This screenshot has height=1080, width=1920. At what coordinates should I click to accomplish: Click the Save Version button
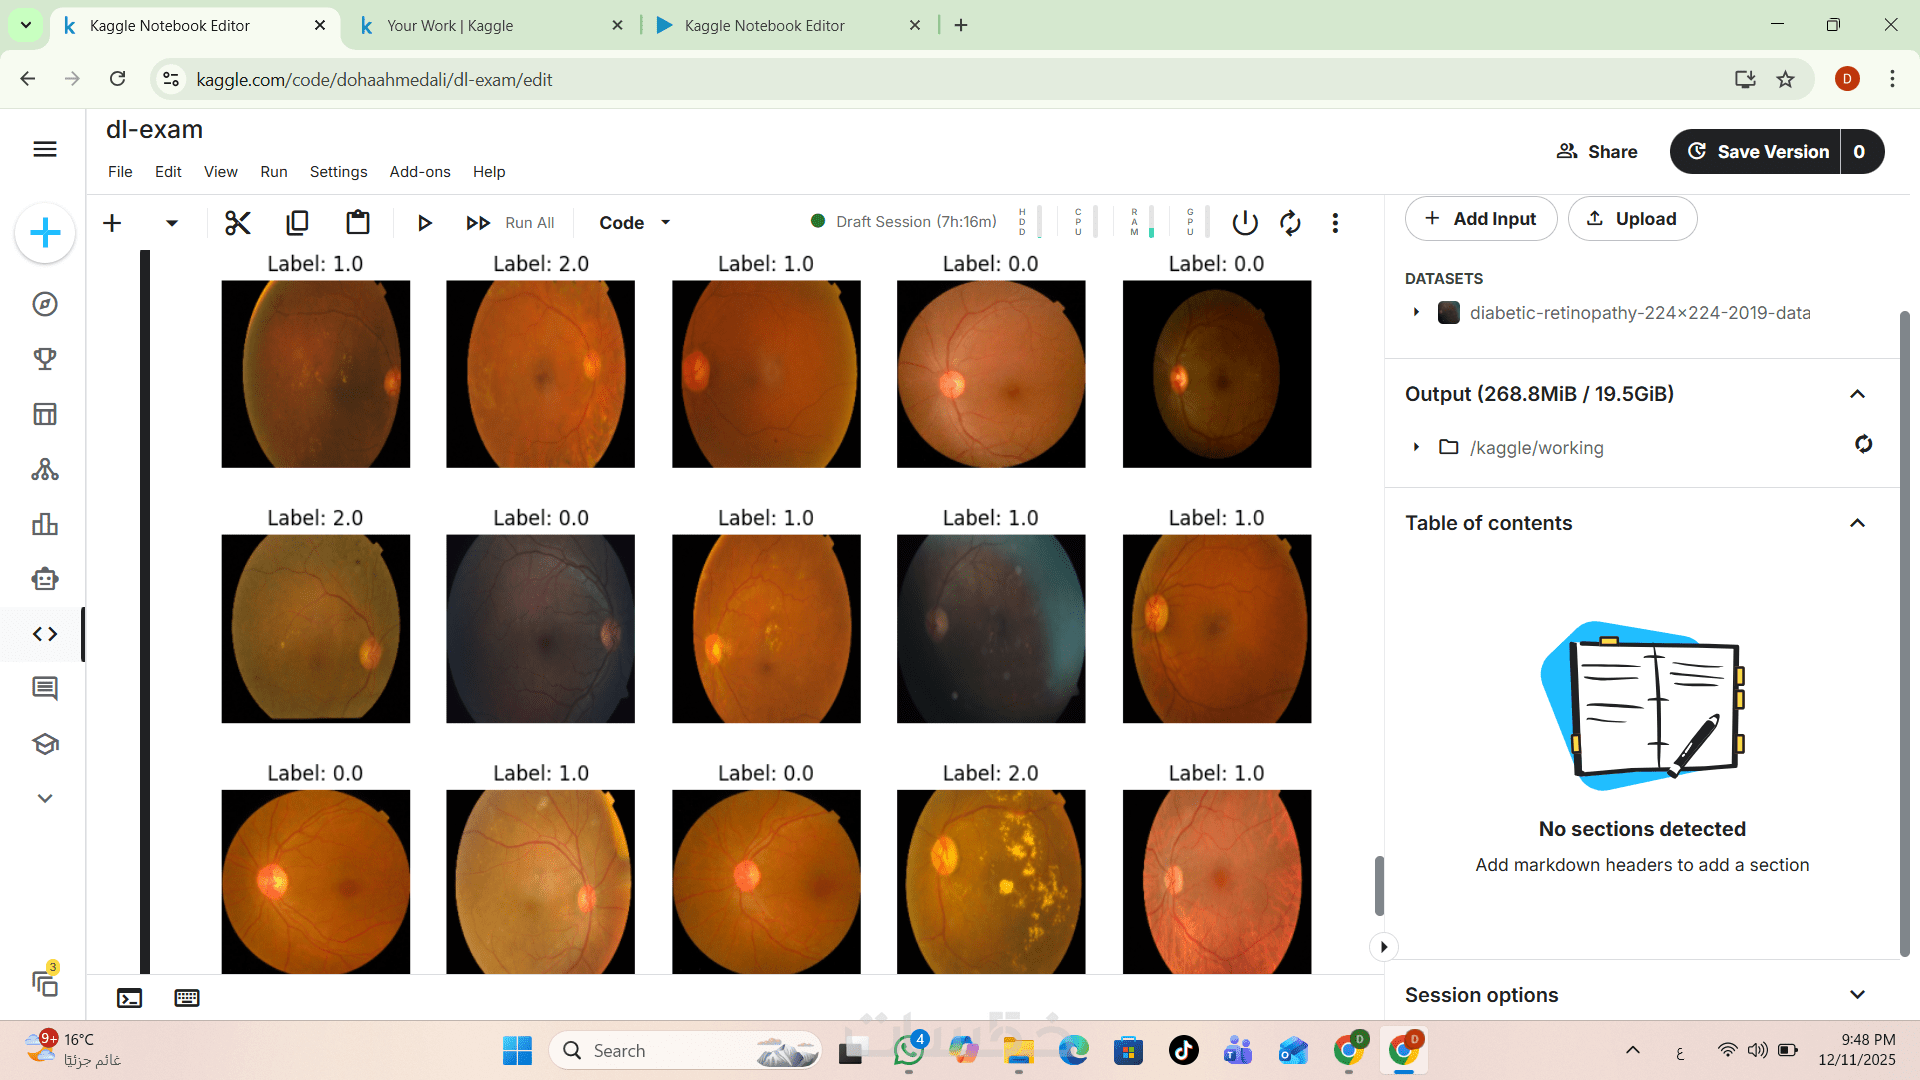[x=1757, y=151]
